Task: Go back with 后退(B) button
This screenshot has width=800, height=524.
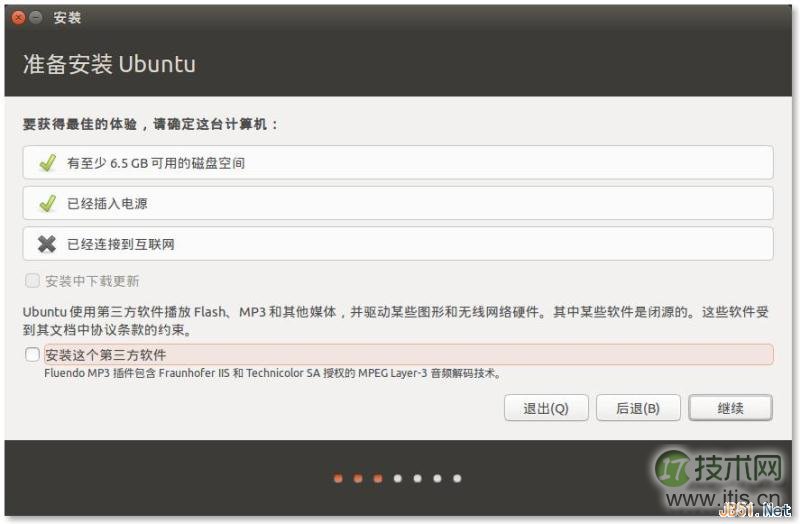Action: 638,408
